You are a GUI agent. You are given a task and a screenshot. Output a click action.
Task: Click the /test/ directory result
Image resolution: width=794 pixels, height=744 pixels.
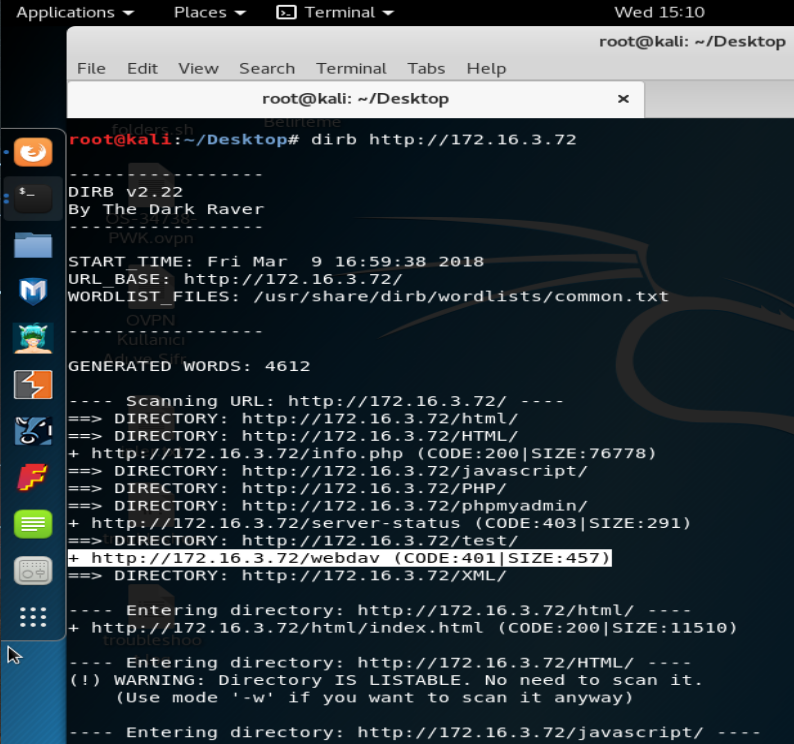(293, 541)
